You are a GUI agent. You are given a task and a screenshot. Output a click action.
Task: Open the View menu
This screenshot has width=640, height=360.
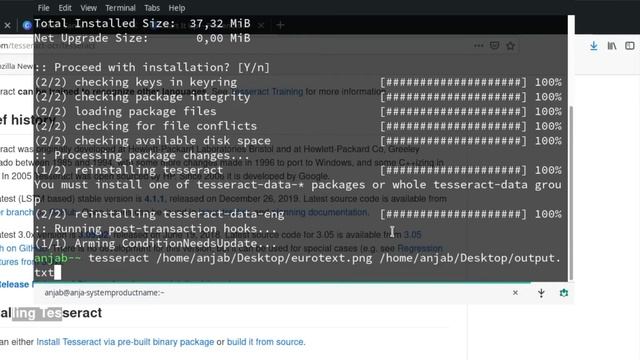88,8
